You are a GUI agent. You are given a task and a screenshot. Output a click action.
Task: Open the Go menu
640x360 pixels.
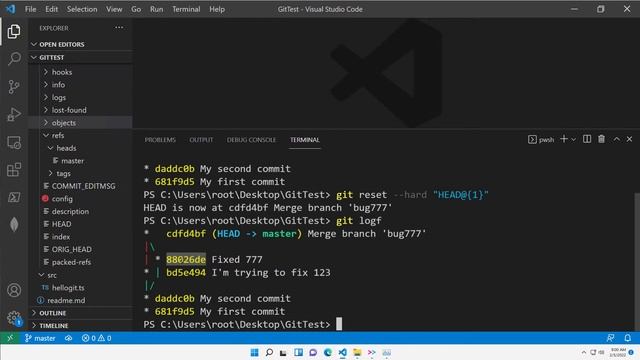tap(136, 9)
